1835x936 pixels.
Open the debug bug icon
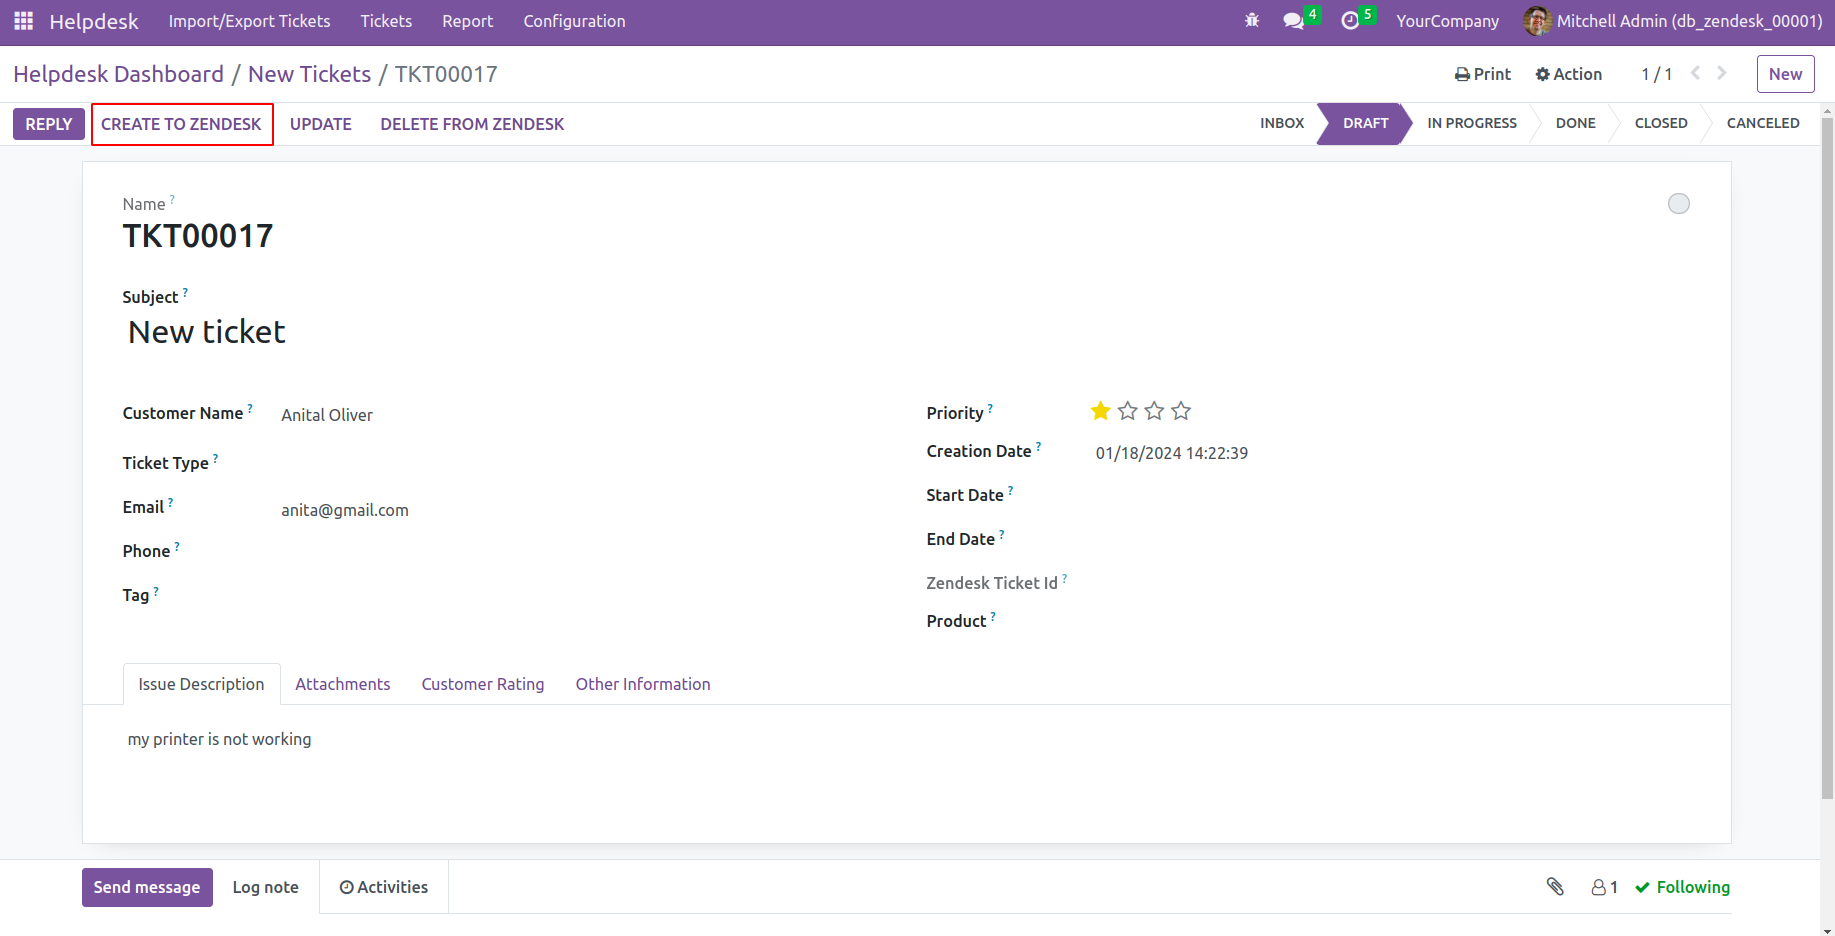pyautogui.click(x=1252, y=20)
